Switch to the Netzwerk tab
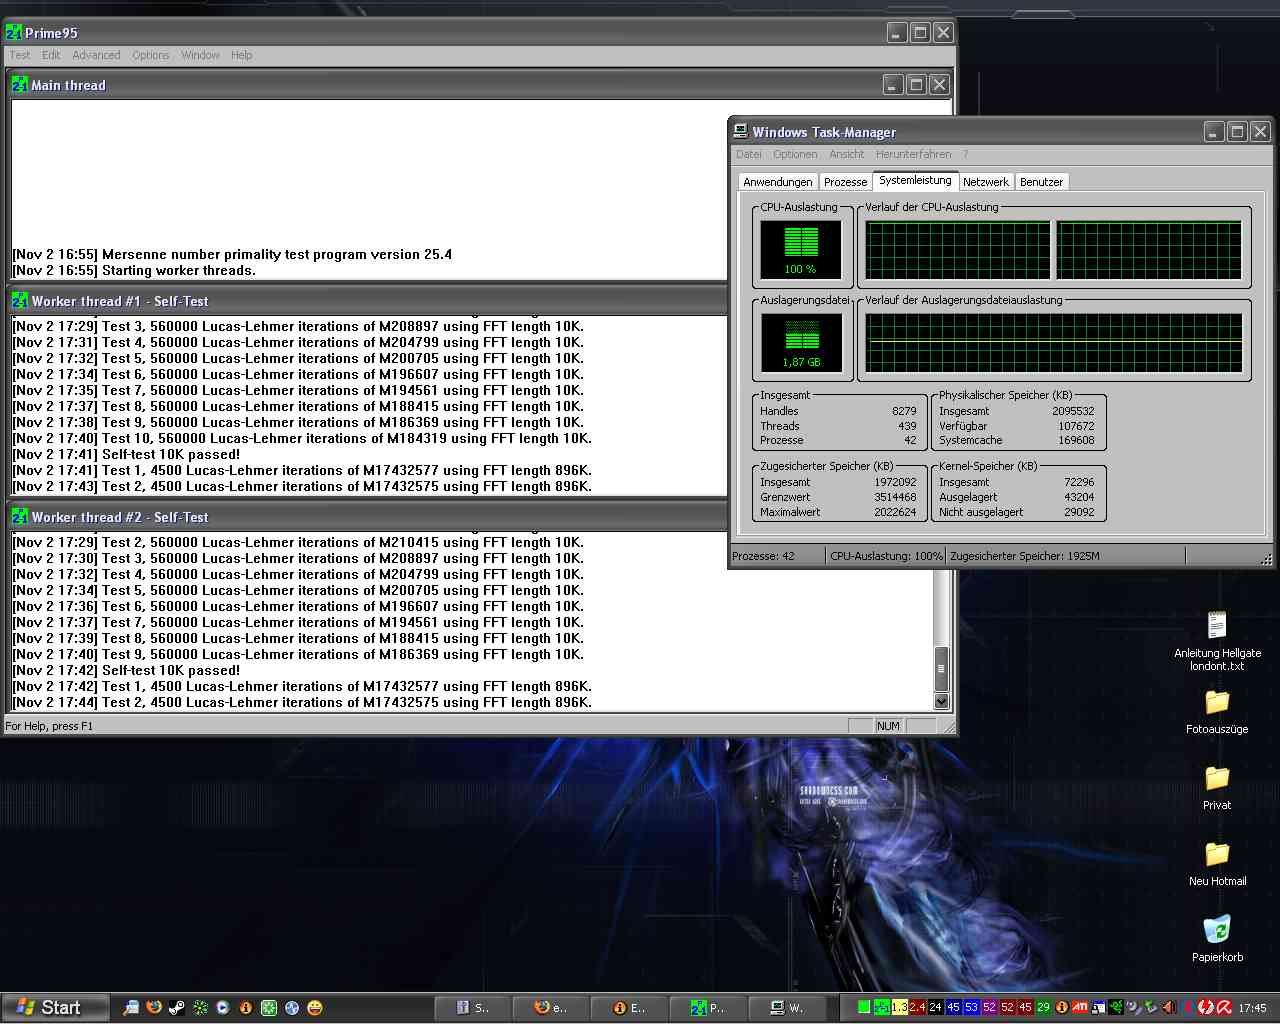The width and height of the screenshot is (1280, 1024). 986,182
